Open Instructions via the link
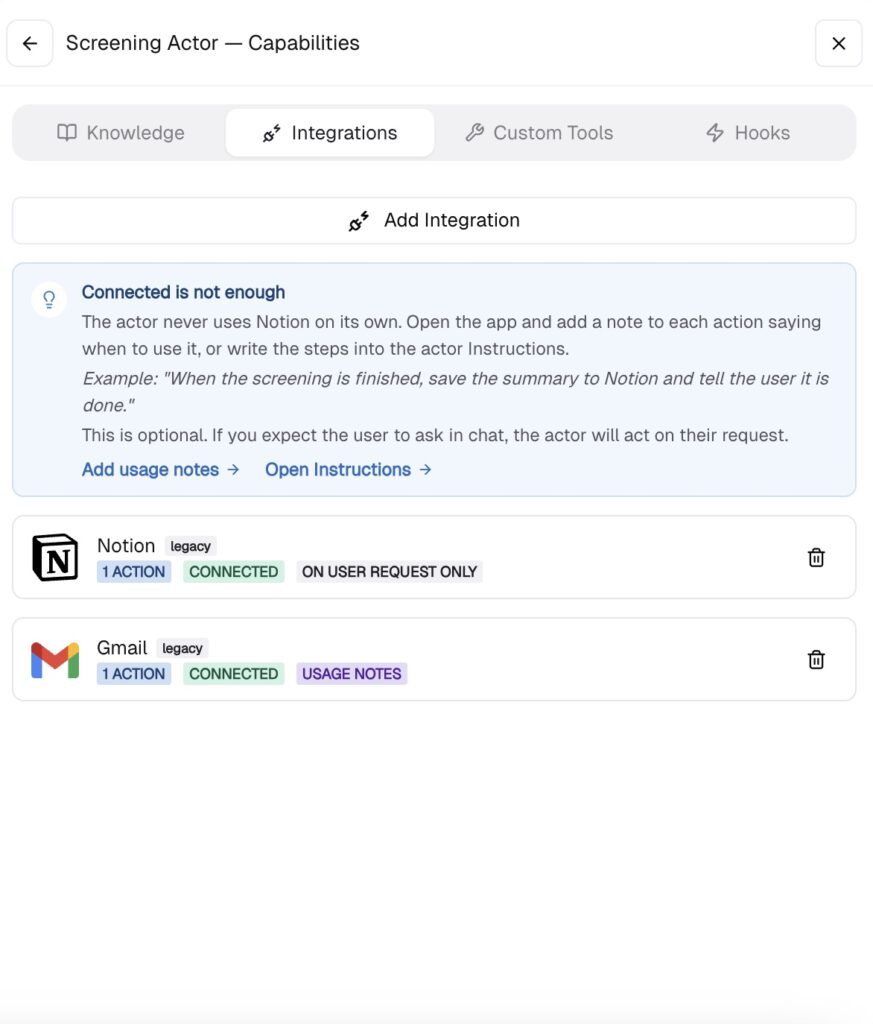Image resolution: width=873 pixels, height=1024 pixels. point(348,470)
